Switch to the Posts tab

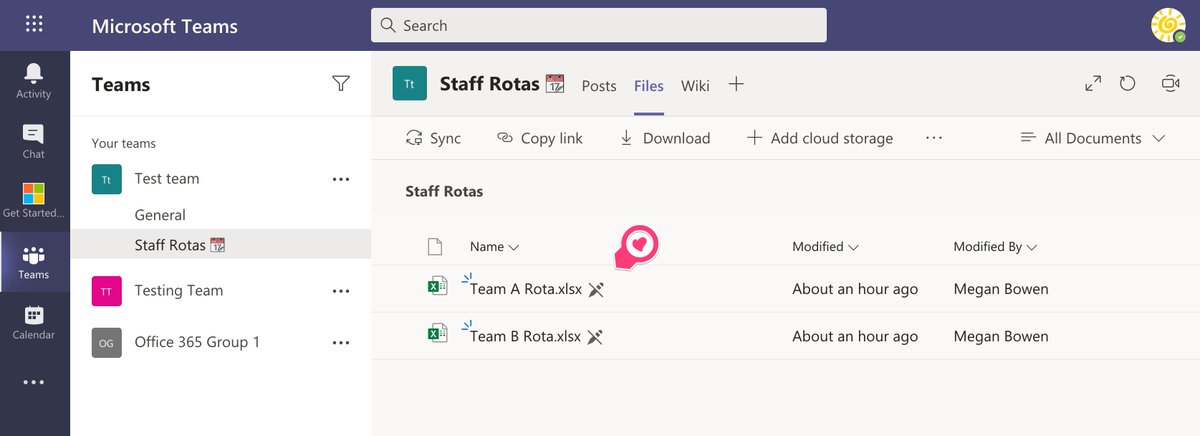click(x=599, y=86)
